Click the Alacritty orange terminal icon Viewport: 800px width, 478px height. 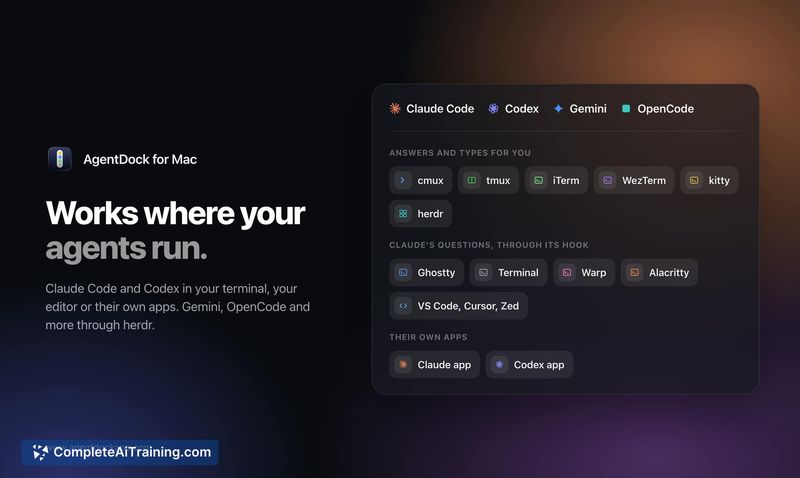tap(635, 272)
